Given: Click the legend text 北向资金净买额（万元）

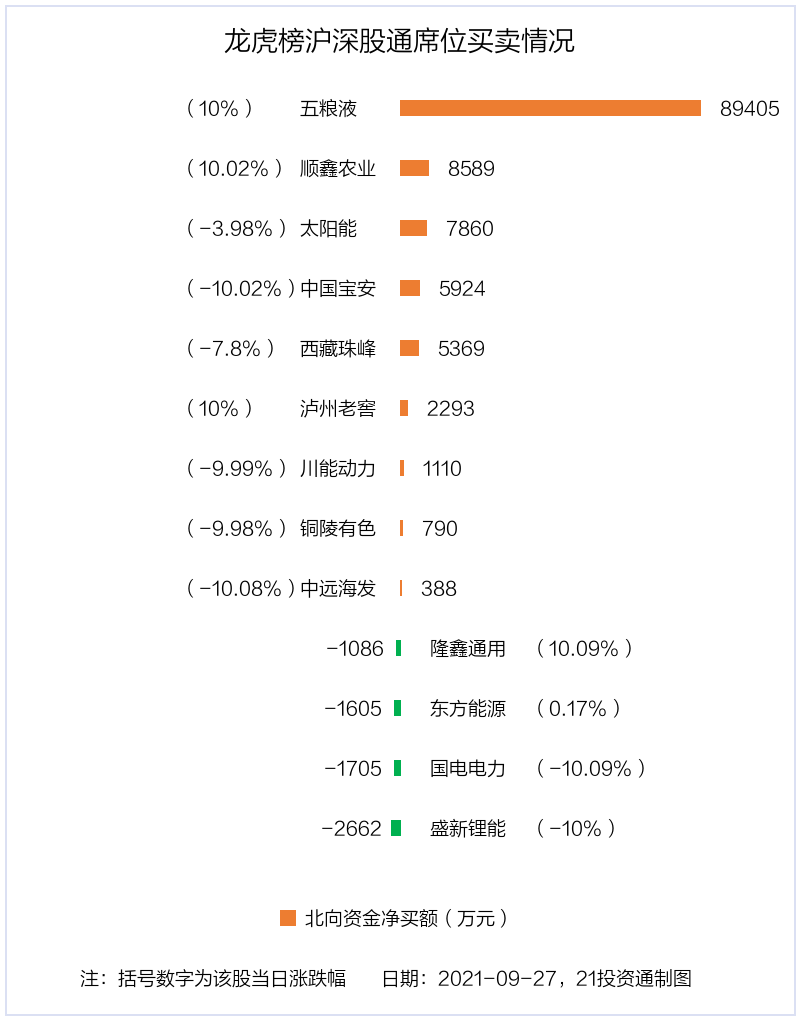Looking at the screenshot, I should click(406, 918).
